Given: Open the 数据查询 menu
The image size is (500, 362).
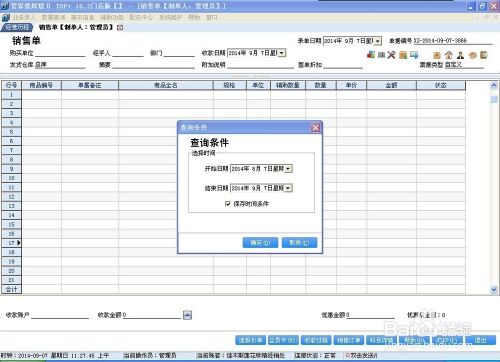Looking at the screenshot, I should [53, 17].
